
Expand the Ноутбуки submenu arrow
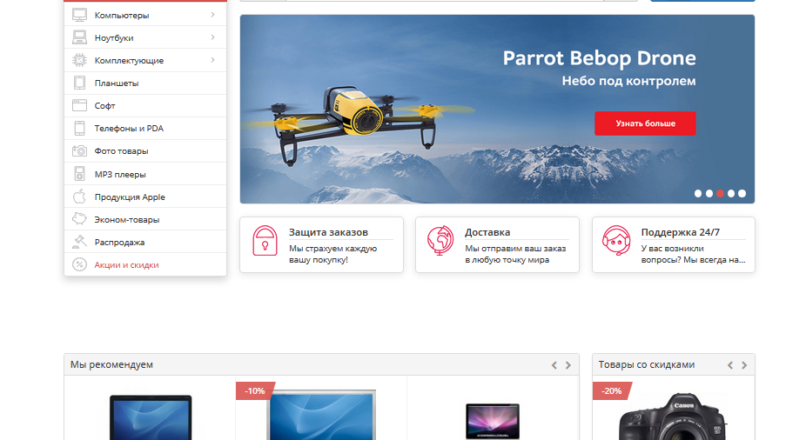click(x=212, y=38)
